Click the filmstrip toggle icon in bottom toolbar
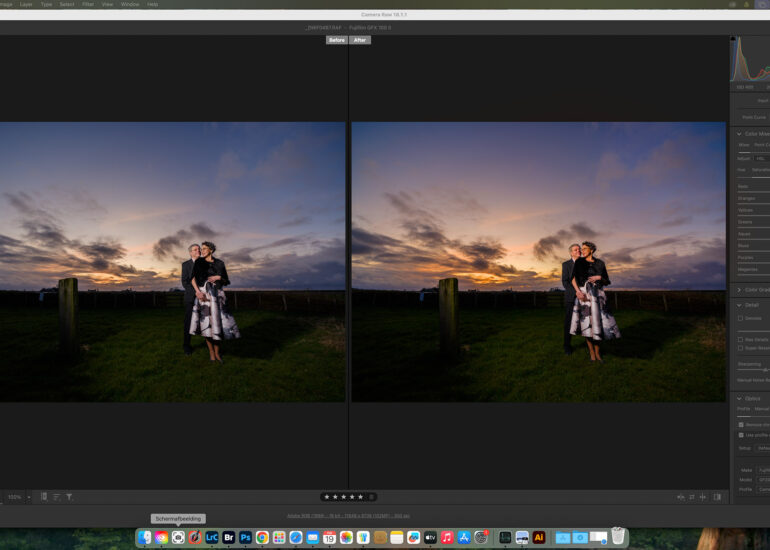 tap(44, 497)
